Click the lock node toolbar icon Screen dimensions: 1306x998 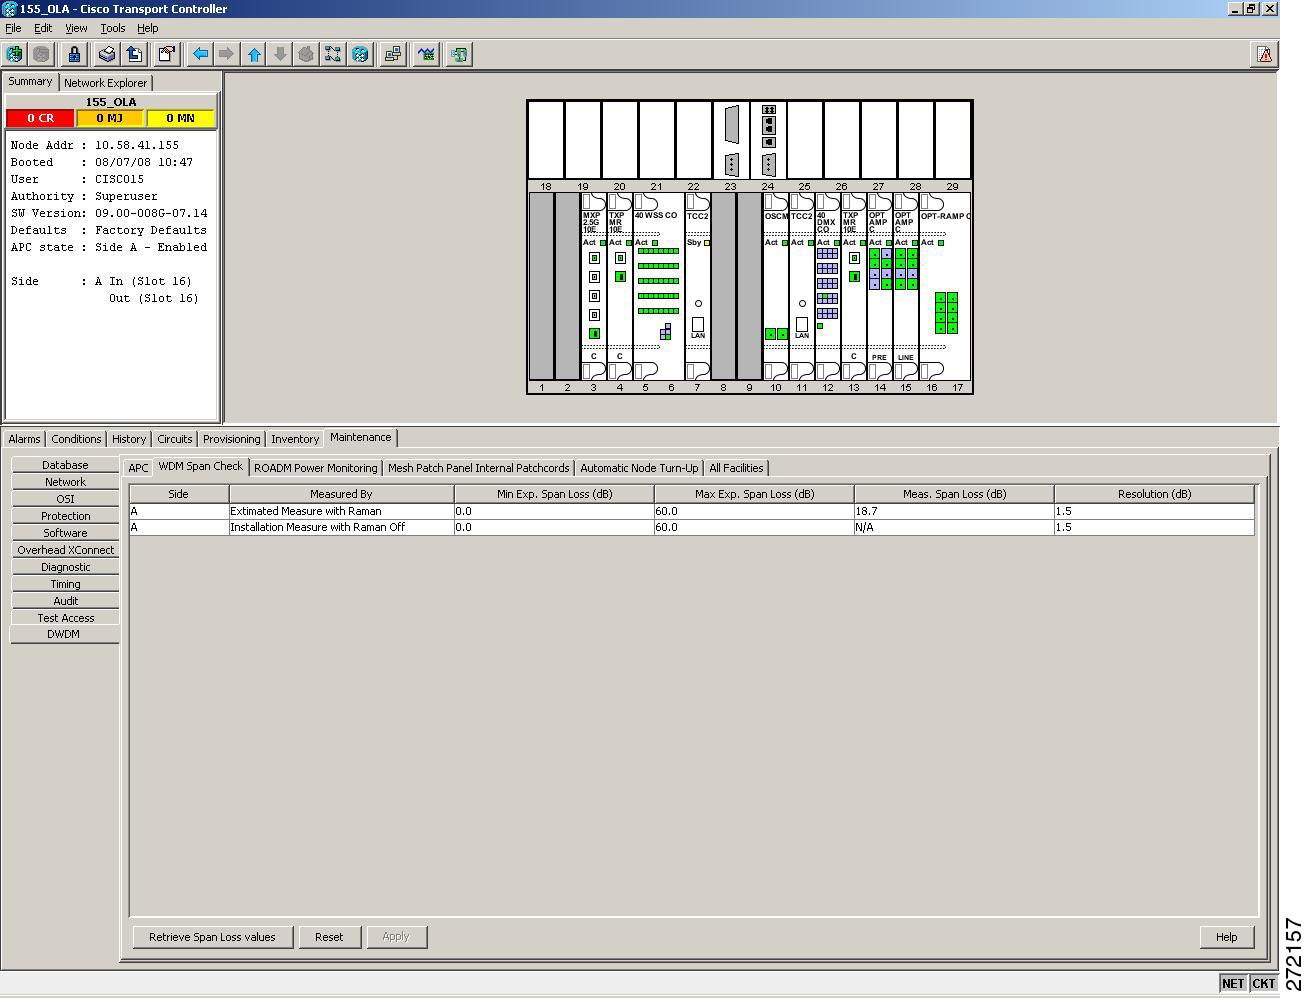[x=74, y=54]
